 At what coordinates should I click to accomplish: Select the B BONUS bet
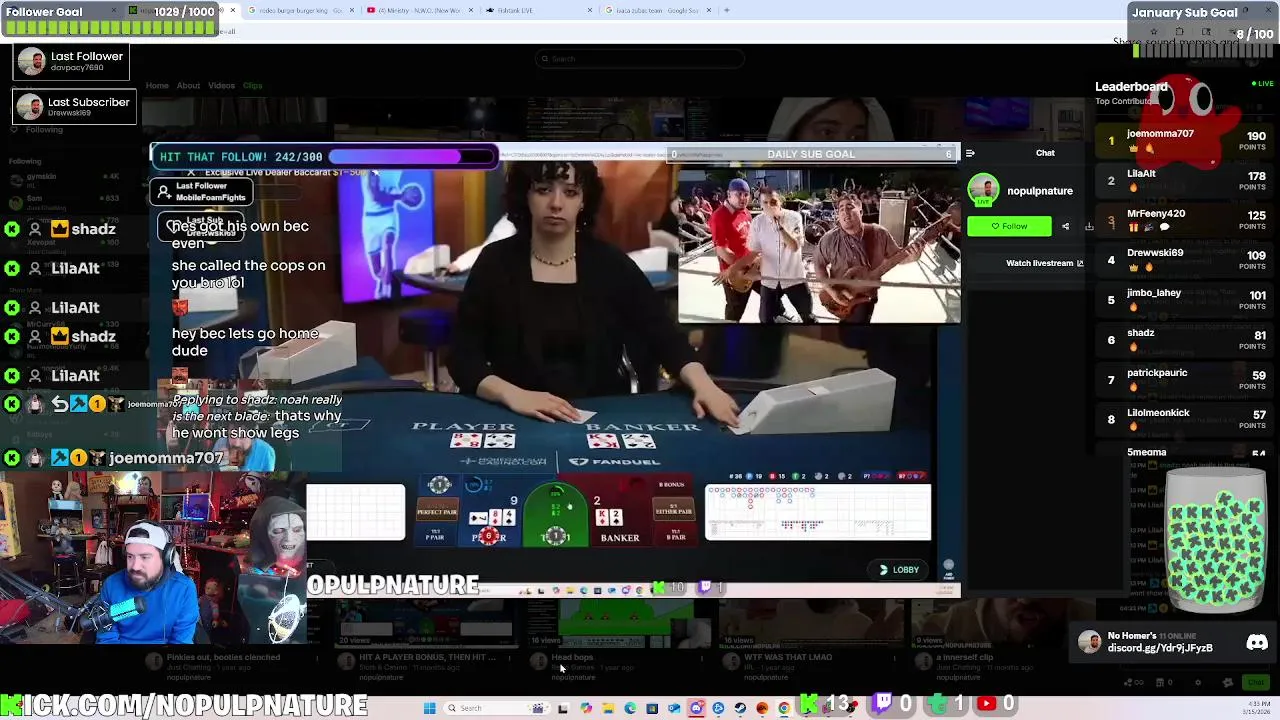(x=671, y=484)
